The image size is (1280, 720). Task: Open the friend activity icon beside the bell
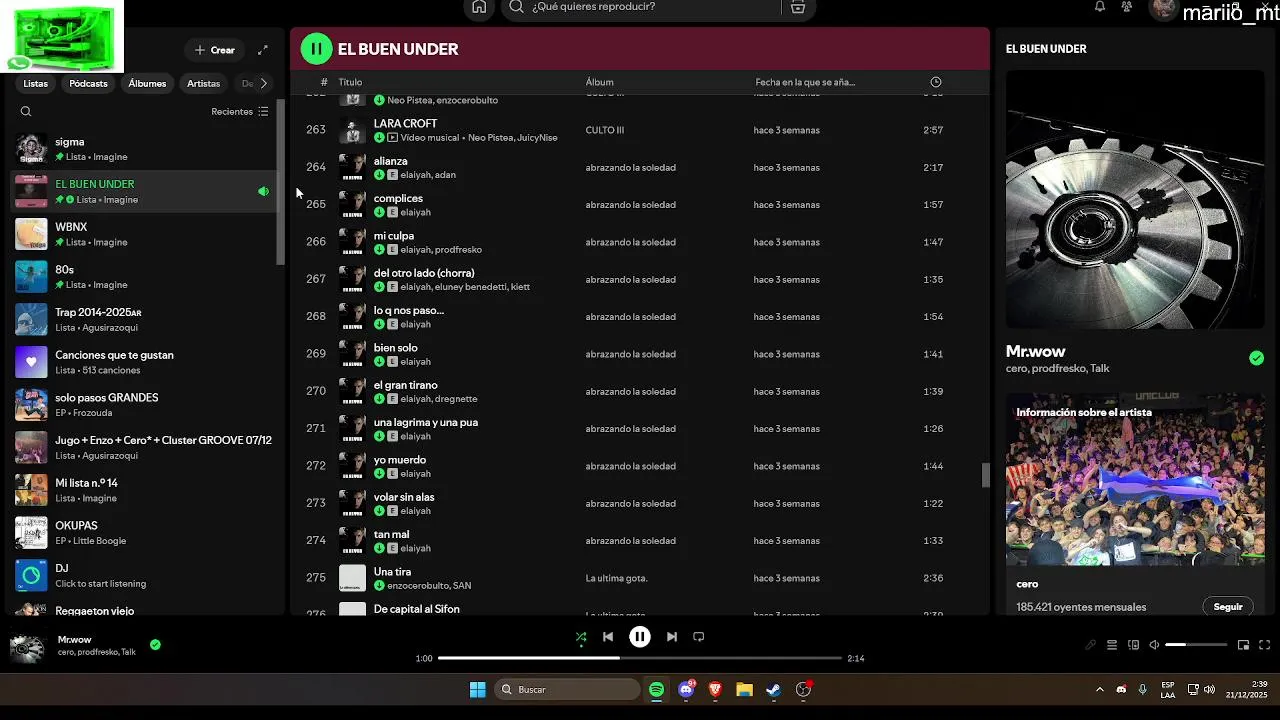point(1127,7)
